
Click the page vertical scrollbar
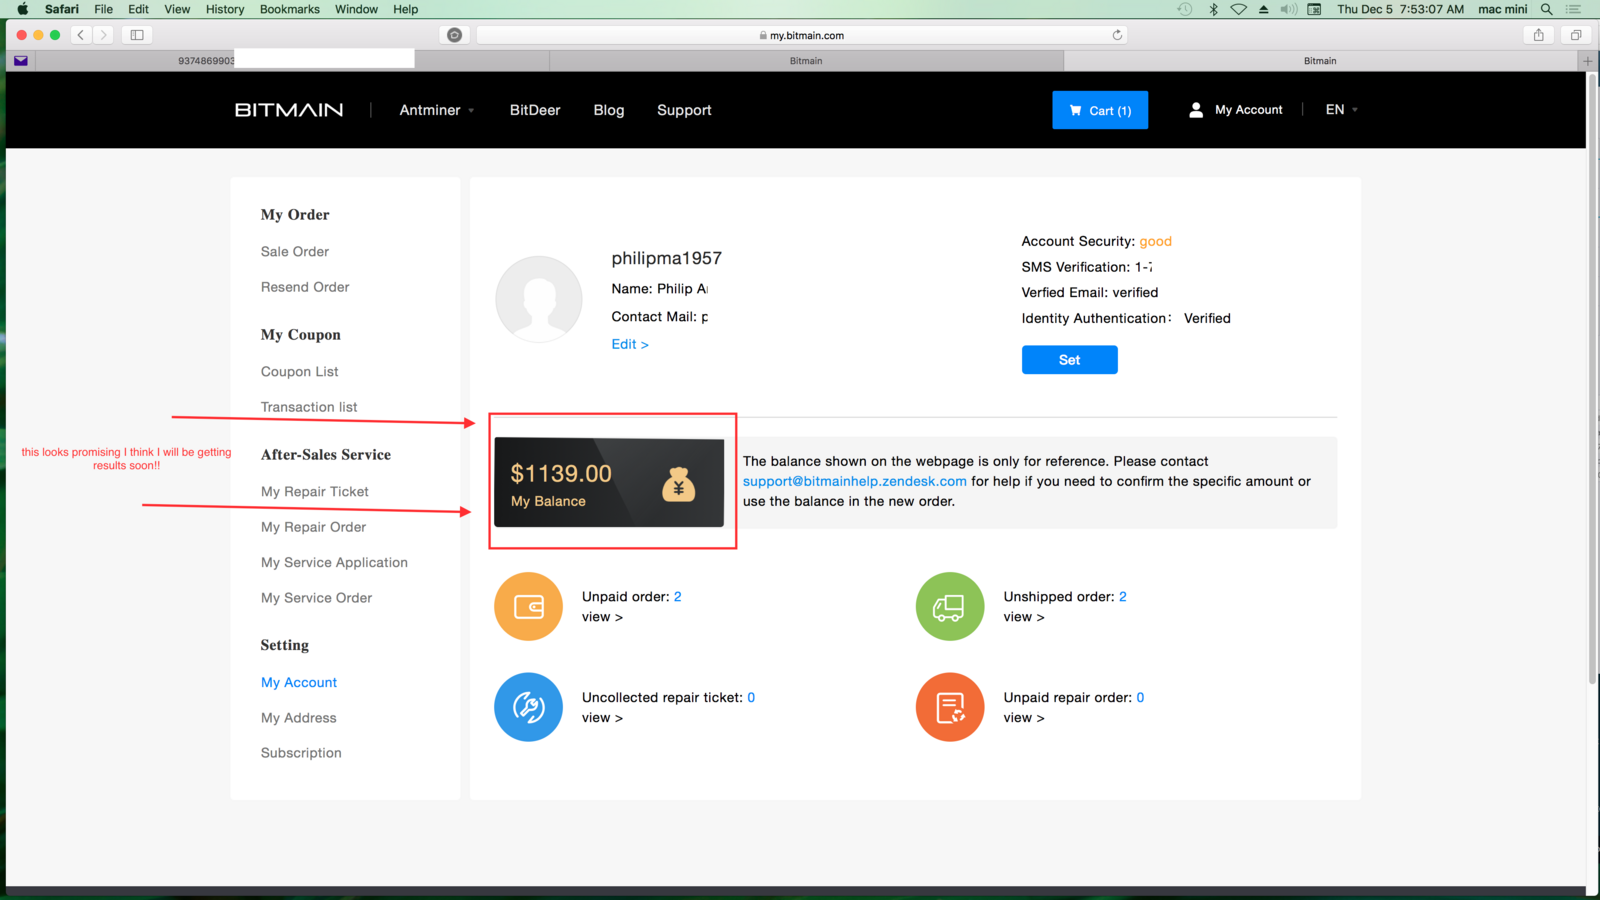tap(1592, 380)
